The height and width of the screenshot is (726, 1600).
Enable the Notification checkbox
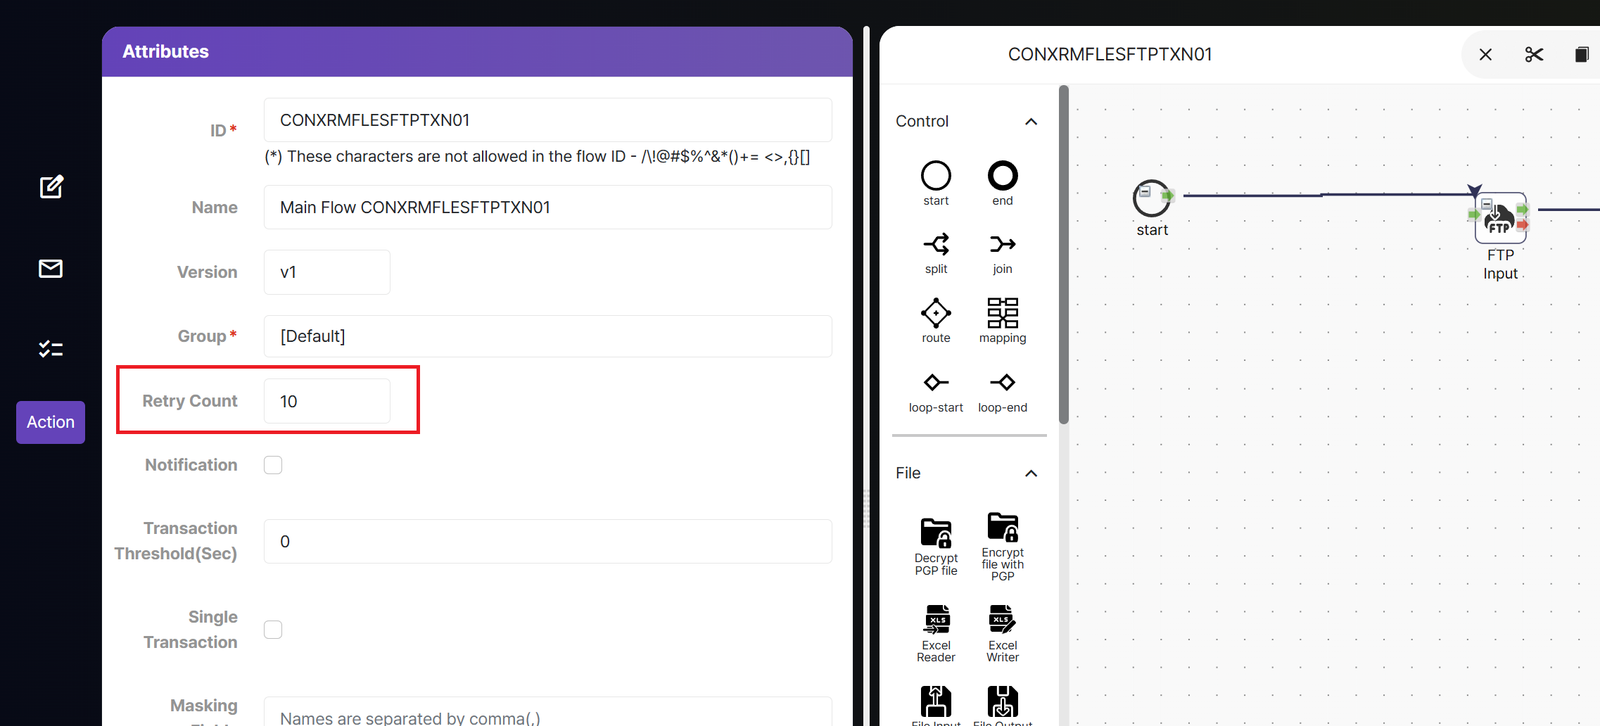(x=273, y=465)
